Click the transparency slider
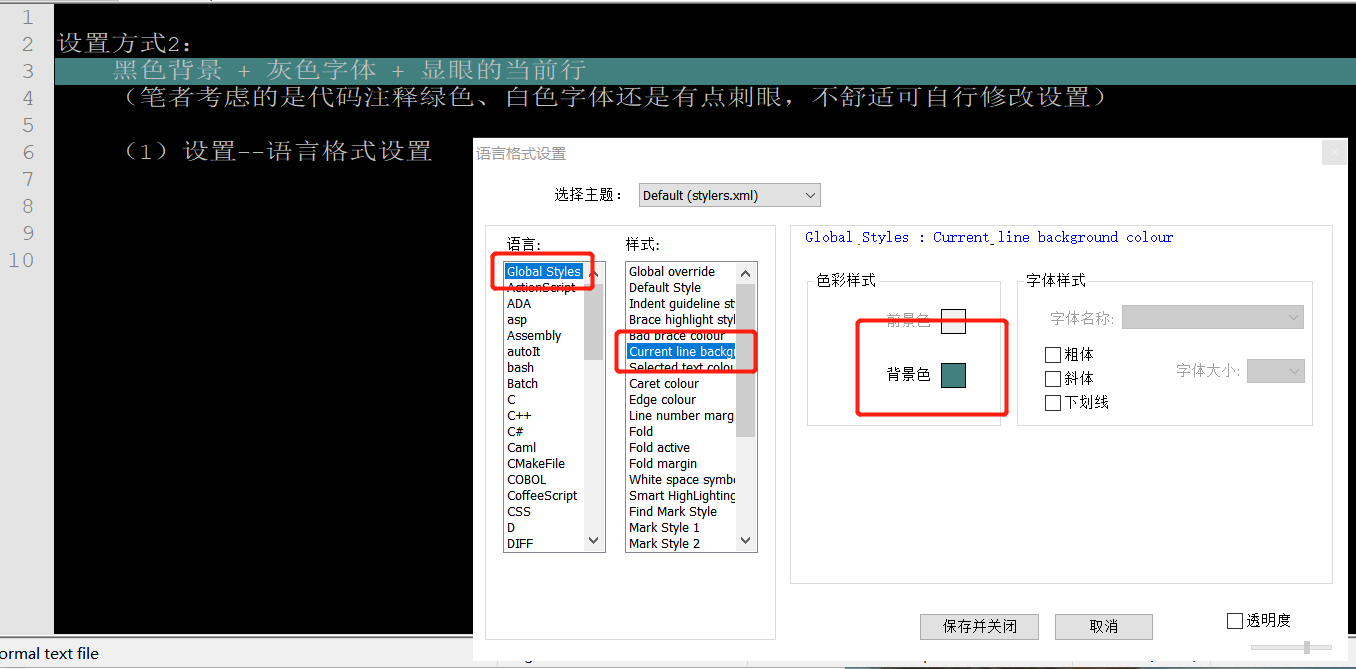This screenshot has height=669, width=1356. 1291,647
